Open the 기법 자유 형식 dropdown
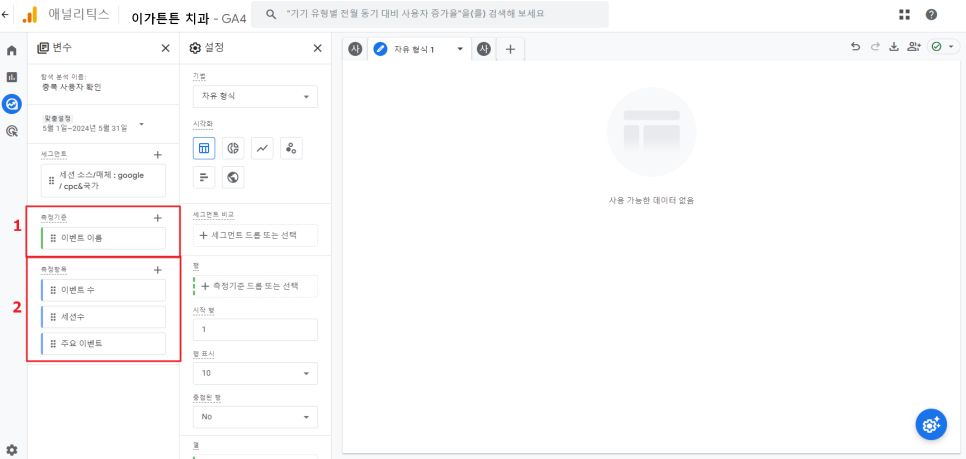The image size is (966, 459). [256, 97]
